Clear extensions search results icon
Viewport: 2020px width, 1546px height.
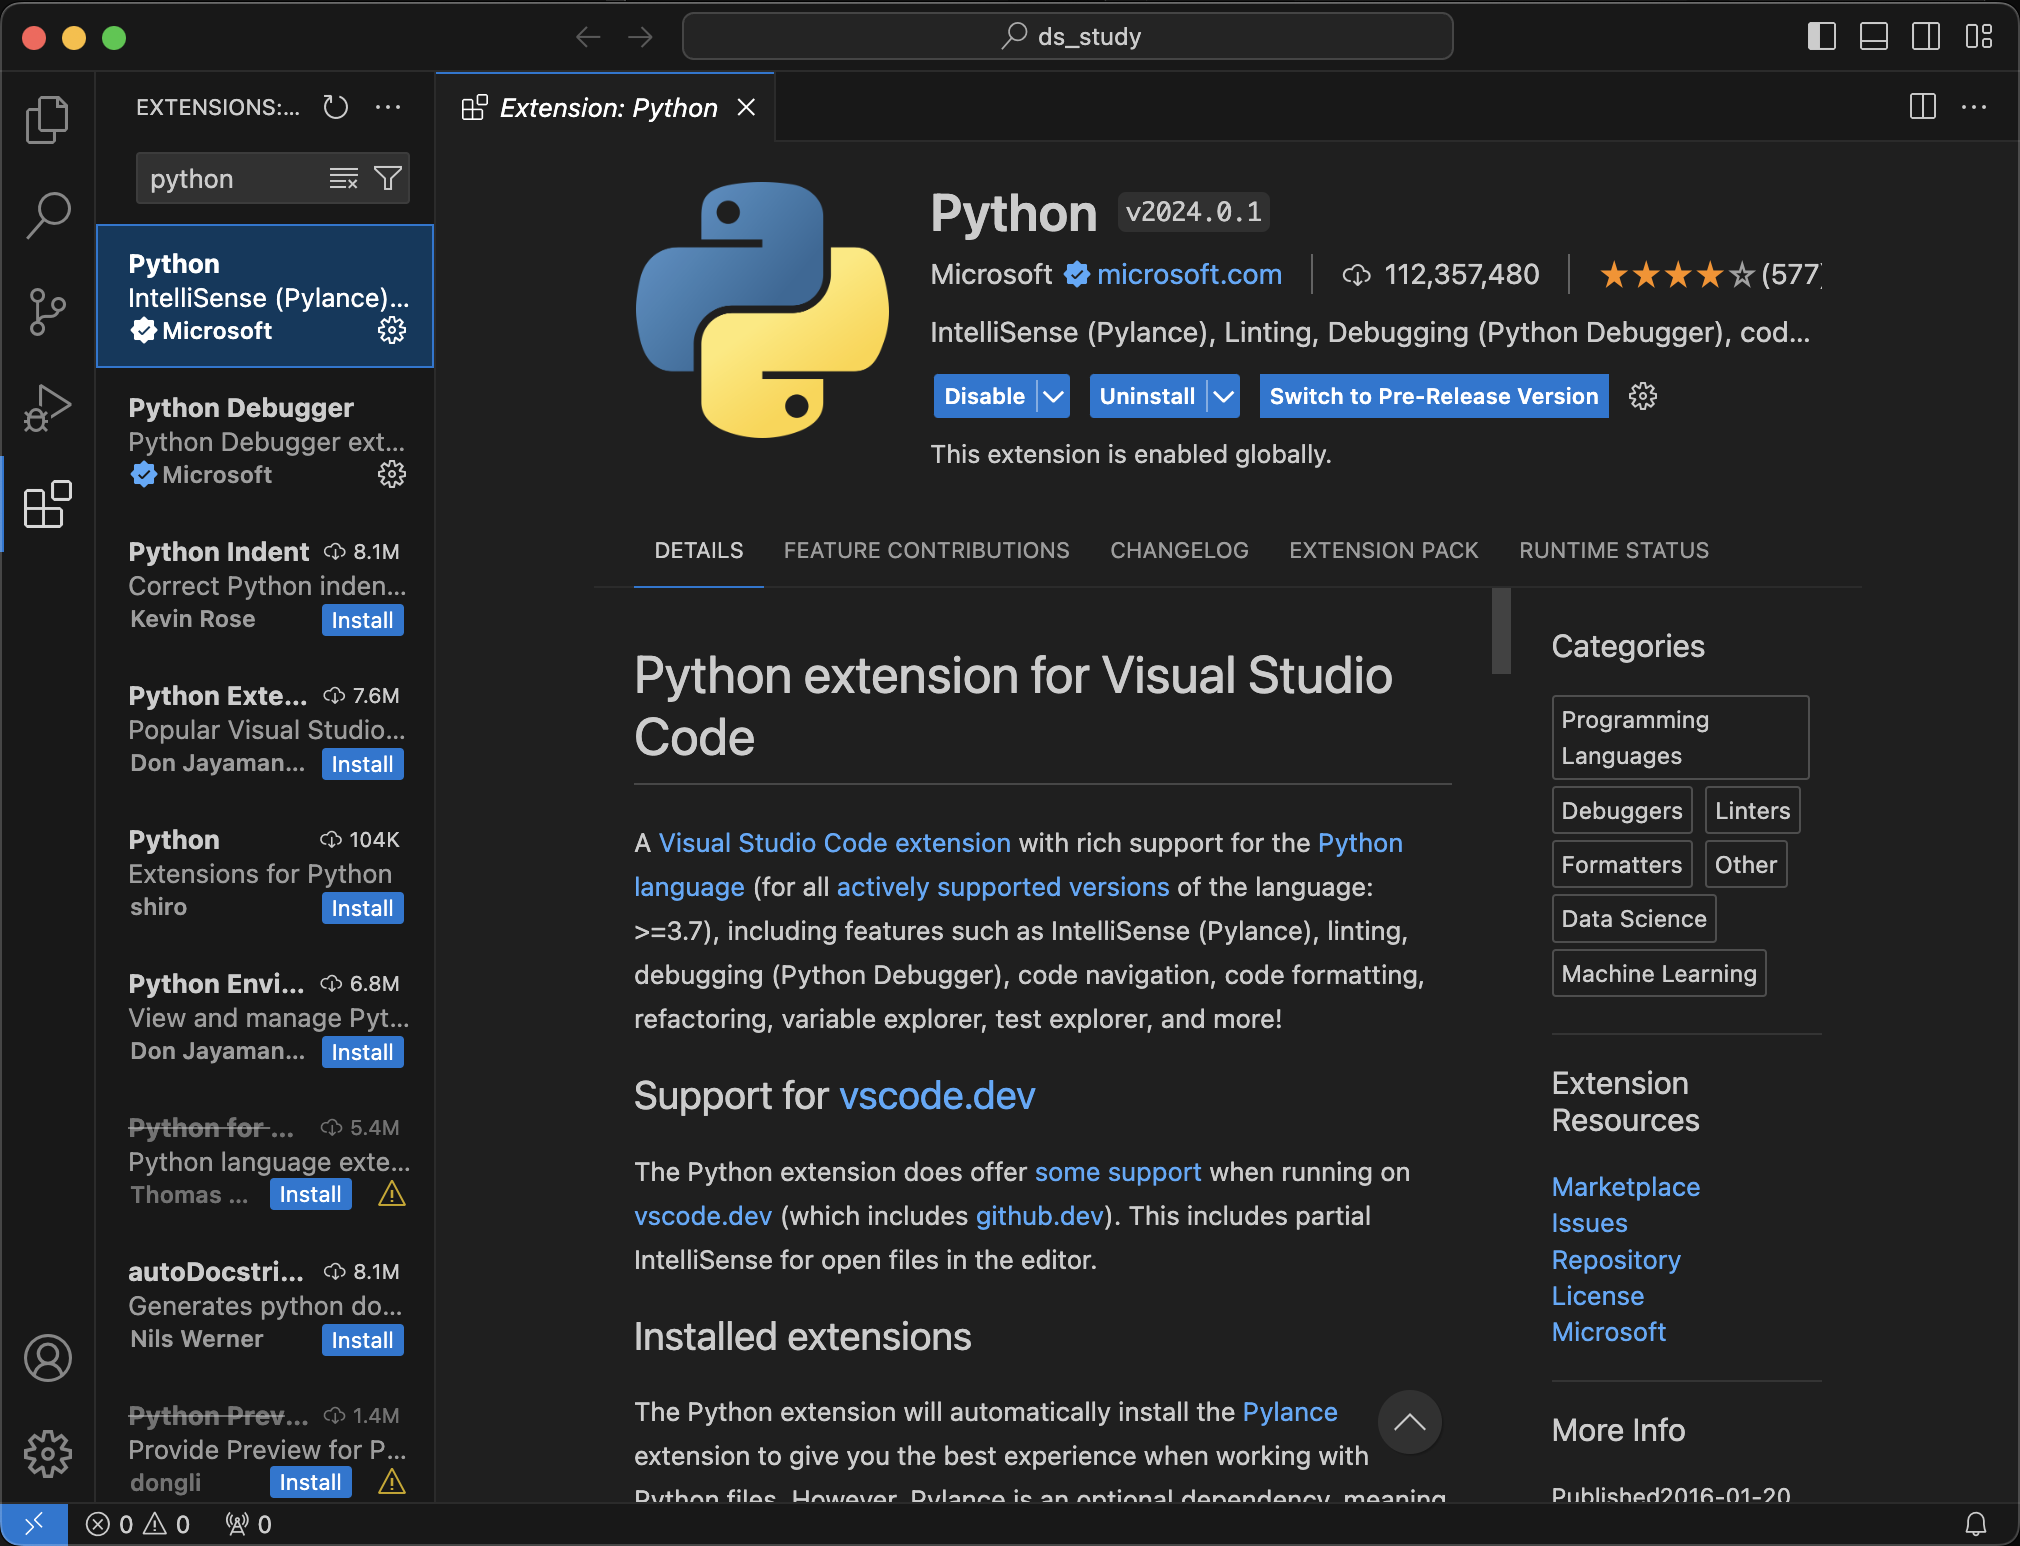pos(343,178)
